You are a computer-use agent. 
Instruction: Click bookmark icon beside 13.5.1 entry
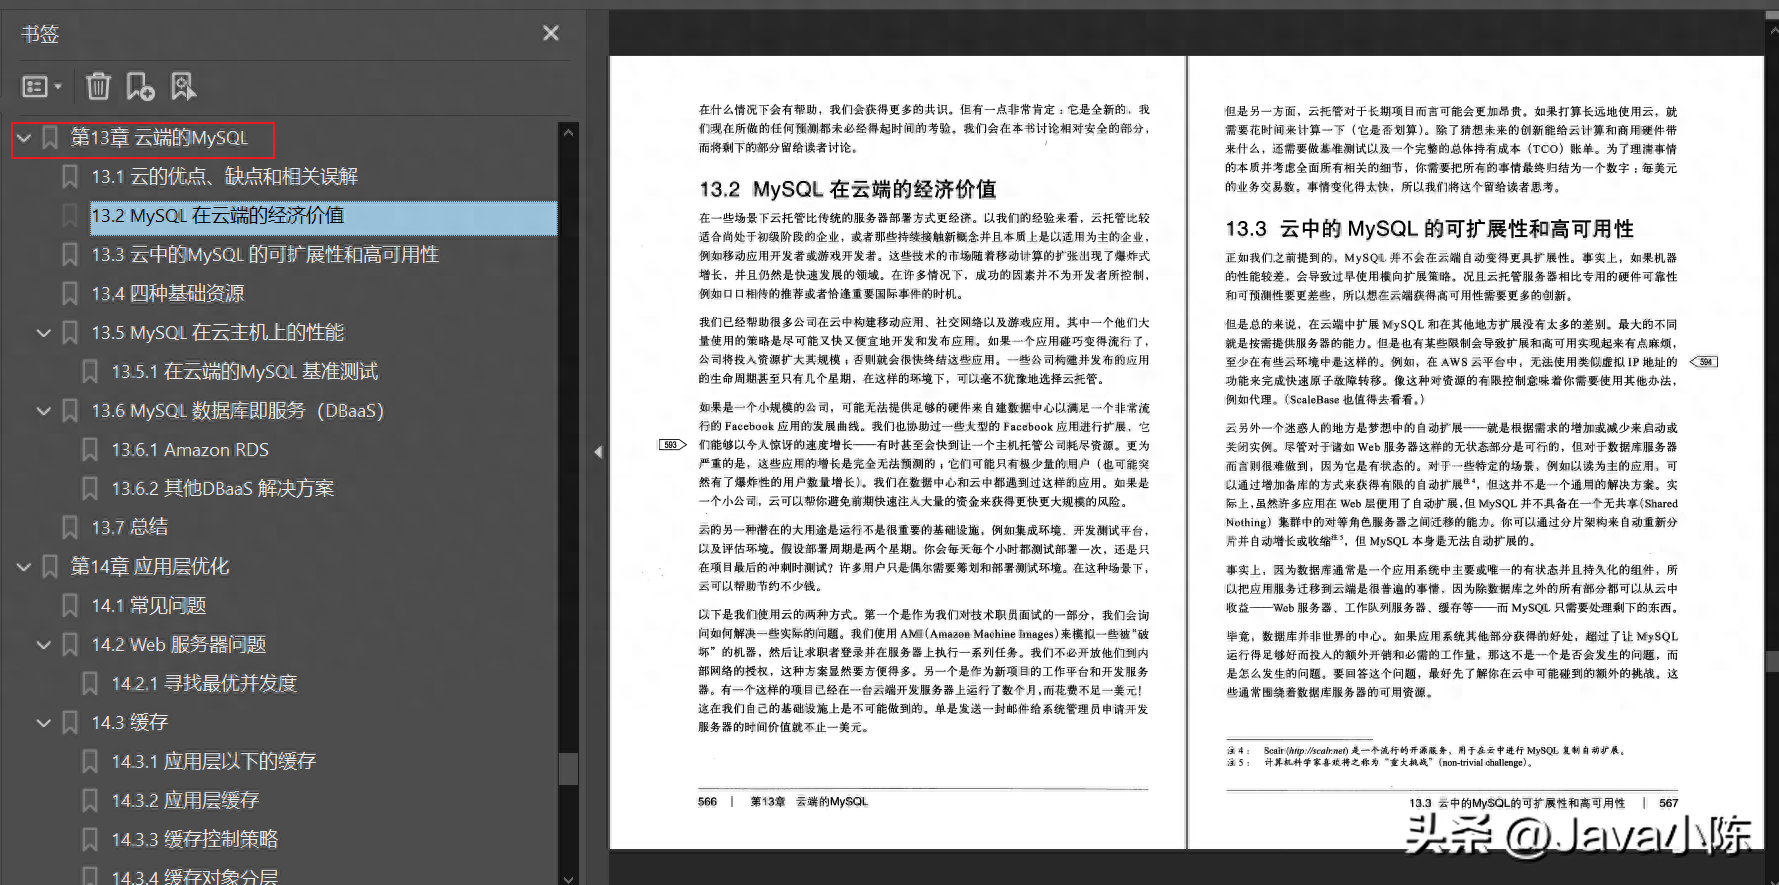pyautogui.click(x=90, y=371)
